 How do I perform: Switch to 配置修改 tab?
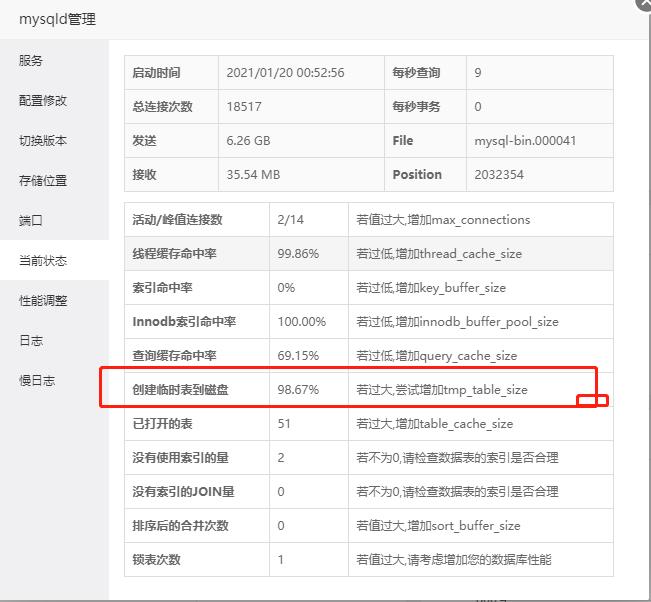(43, 100)
